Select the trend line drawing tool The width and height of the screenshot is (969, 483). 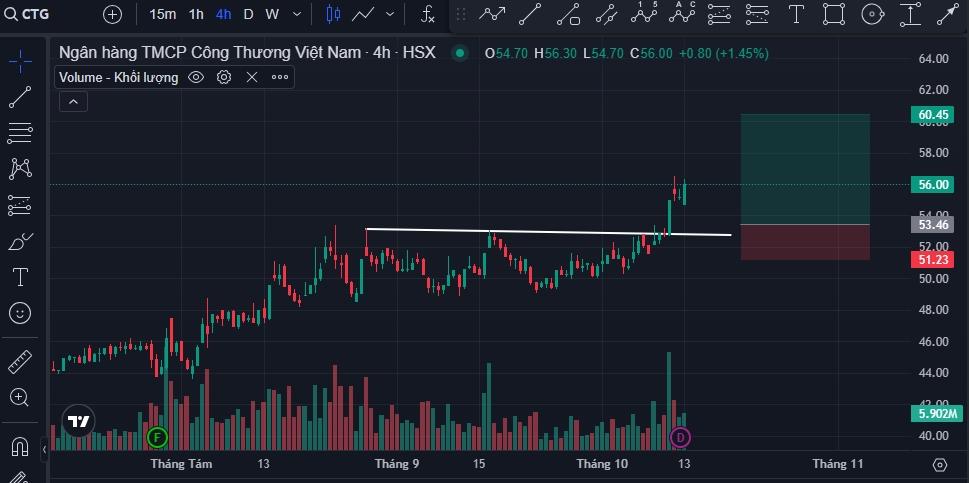point(20,97)
